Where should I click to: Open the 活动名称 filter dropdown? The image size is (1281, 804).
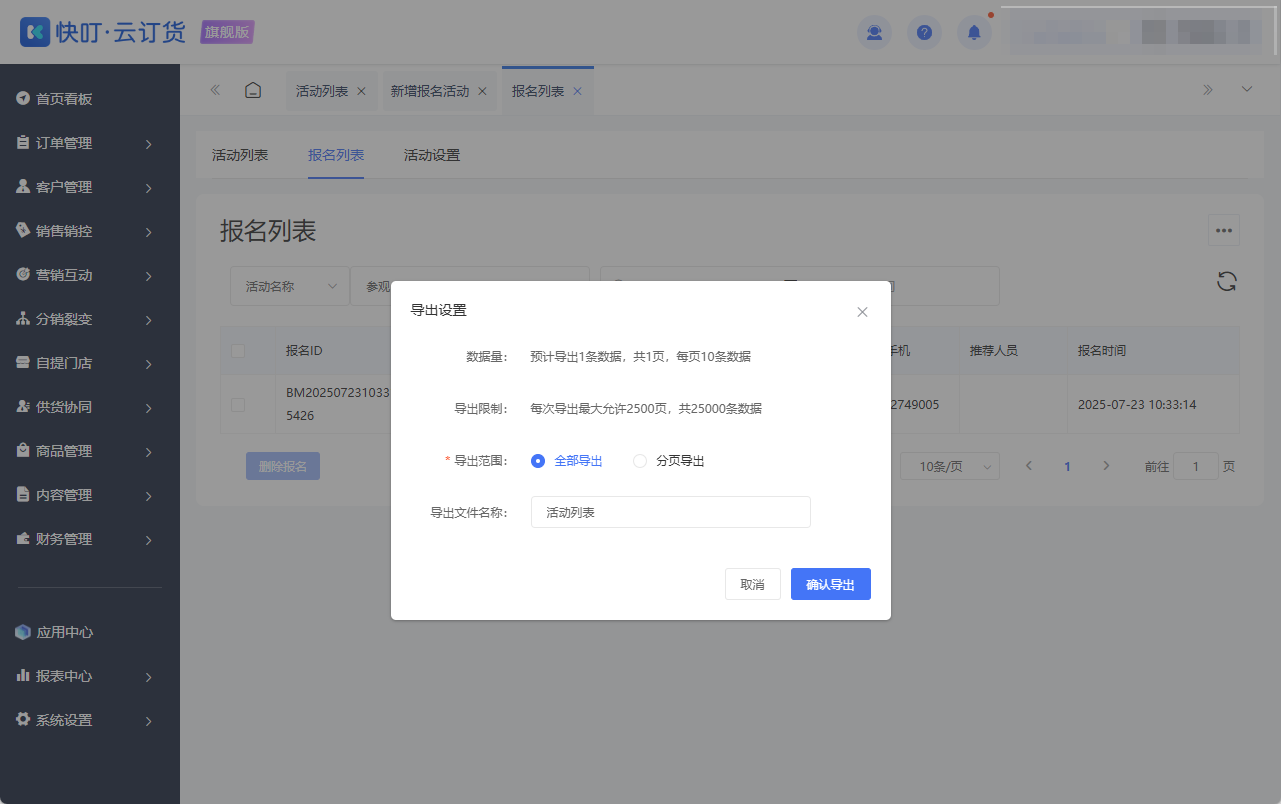coord(290,286)
